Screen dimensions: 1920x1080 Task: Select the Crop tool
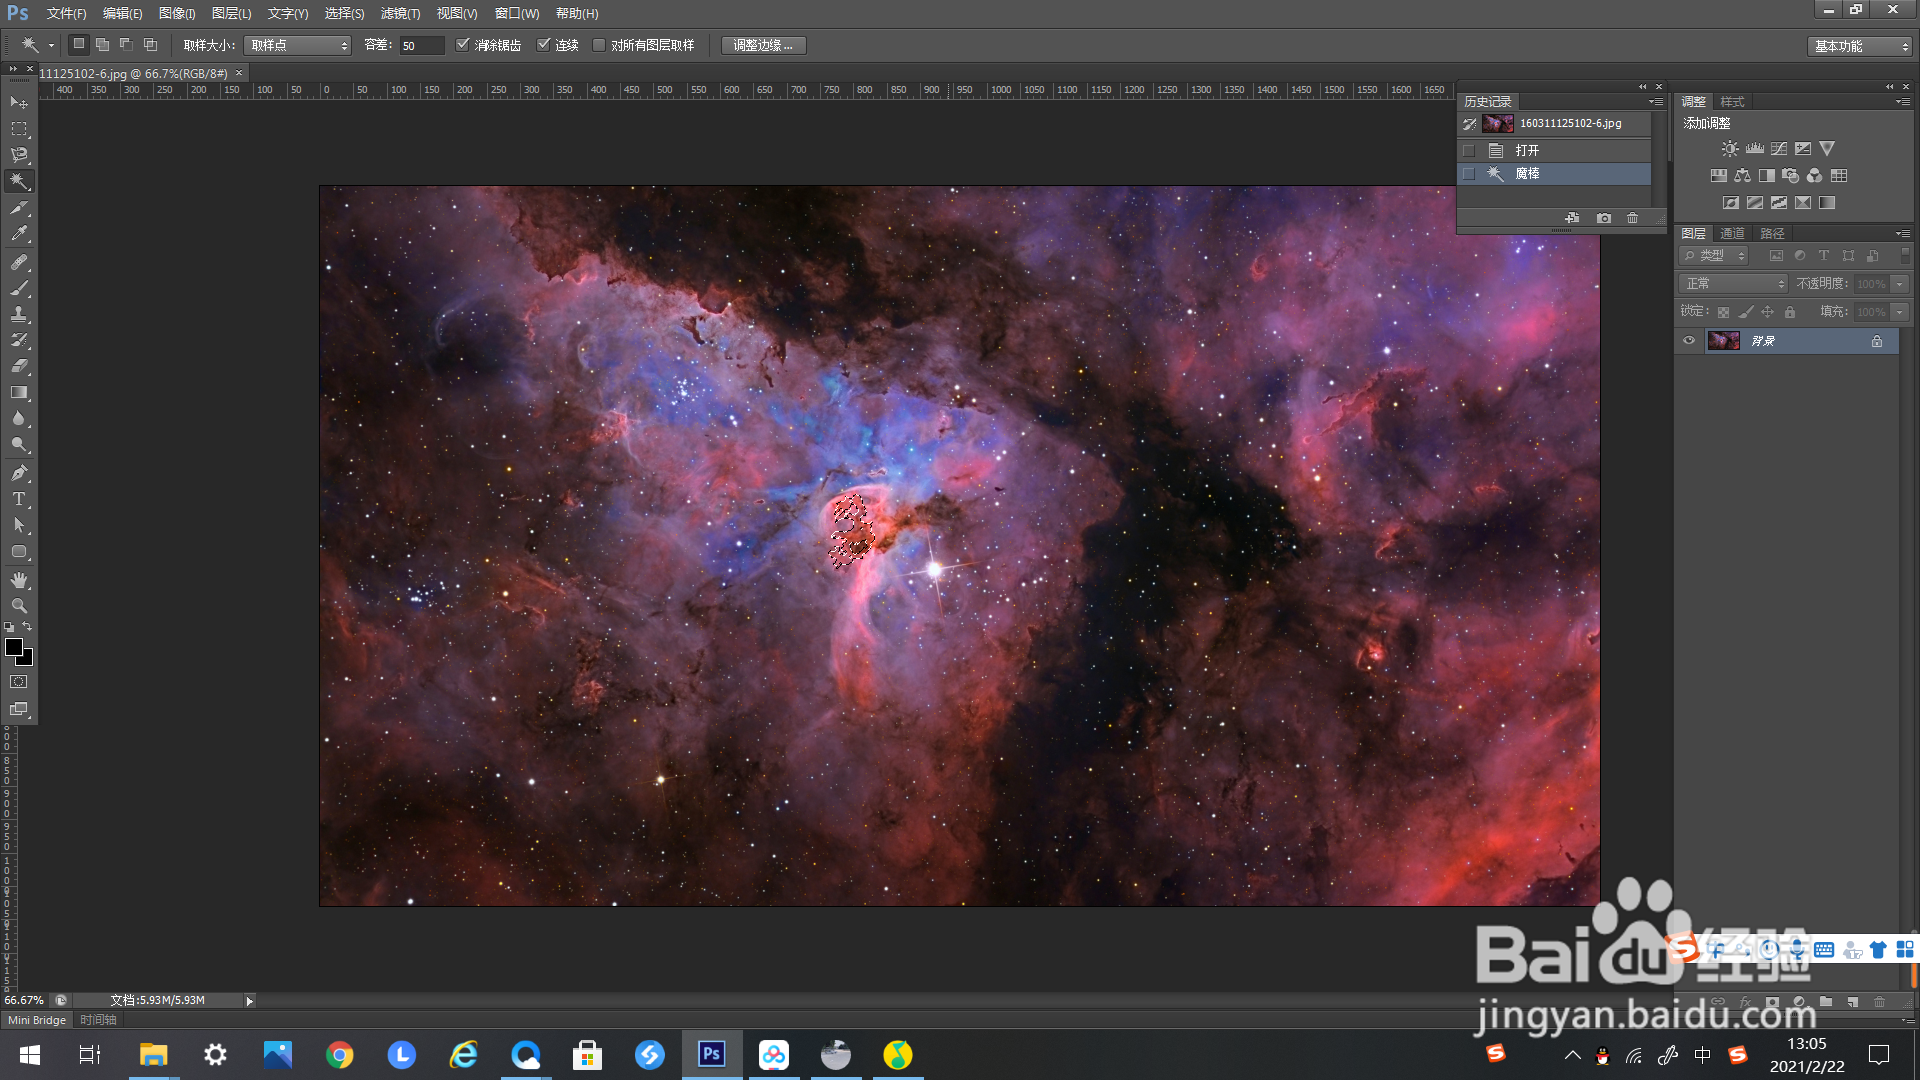point(19,208)
